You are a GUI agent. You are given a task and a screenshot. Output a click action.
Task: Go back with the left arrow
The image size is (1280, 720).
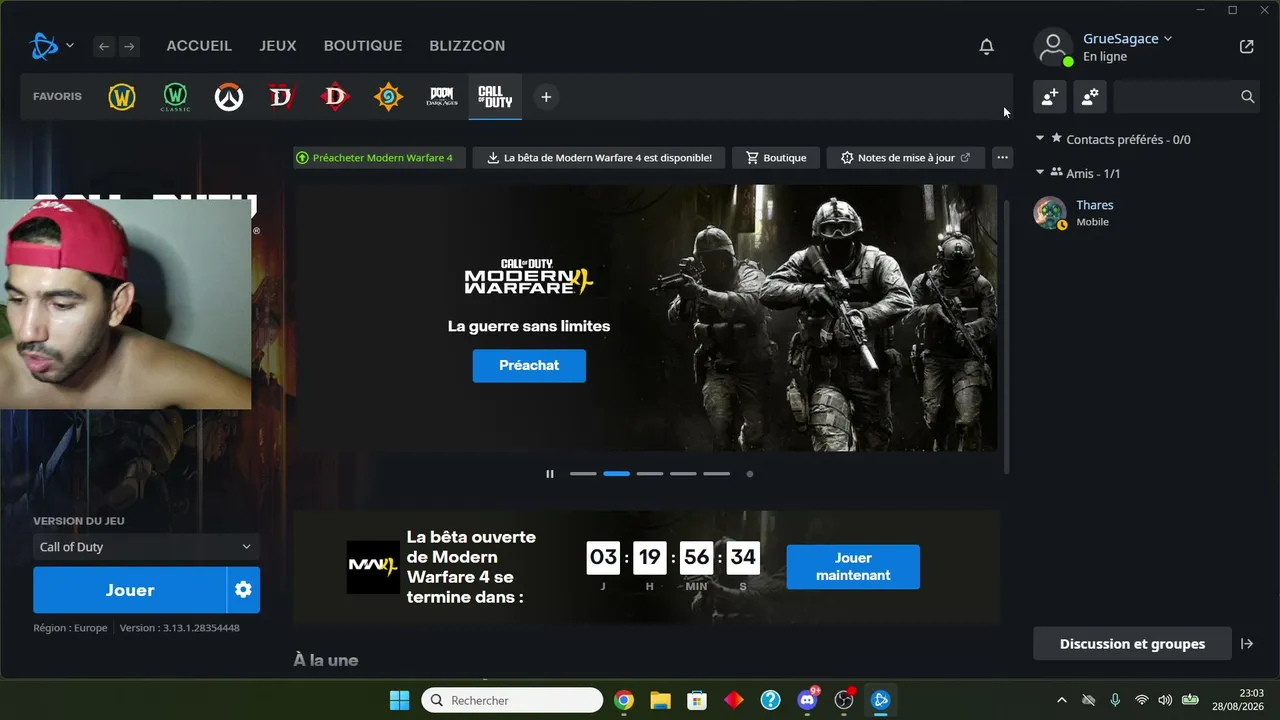click(x=104, y=46)
